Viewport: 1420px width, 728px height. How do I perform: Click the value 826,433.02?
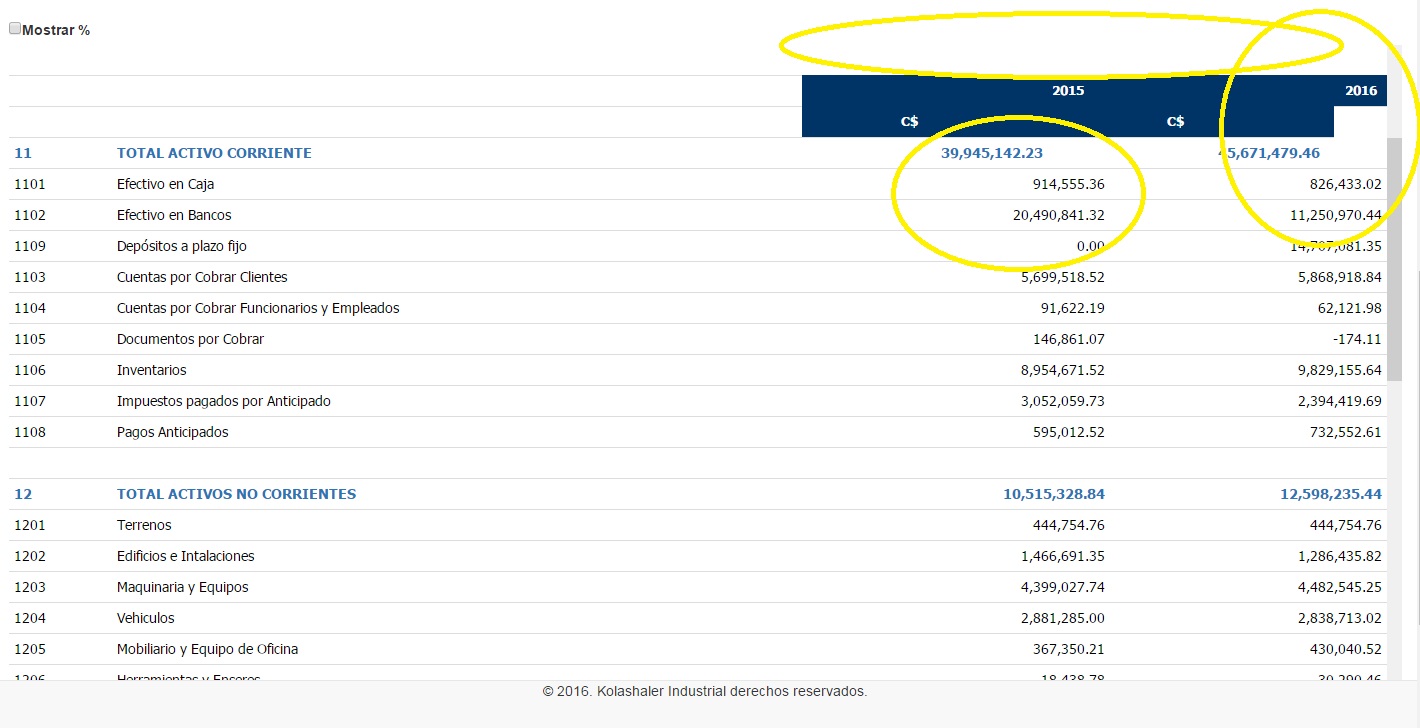click(x=1345, y=184)
